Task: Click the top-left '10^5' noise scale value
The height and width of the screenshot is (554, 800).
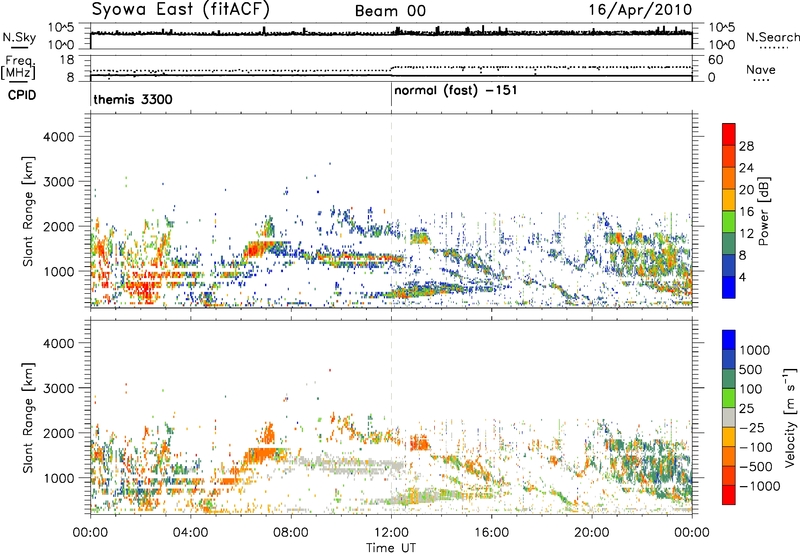Action: pos(61,27)
